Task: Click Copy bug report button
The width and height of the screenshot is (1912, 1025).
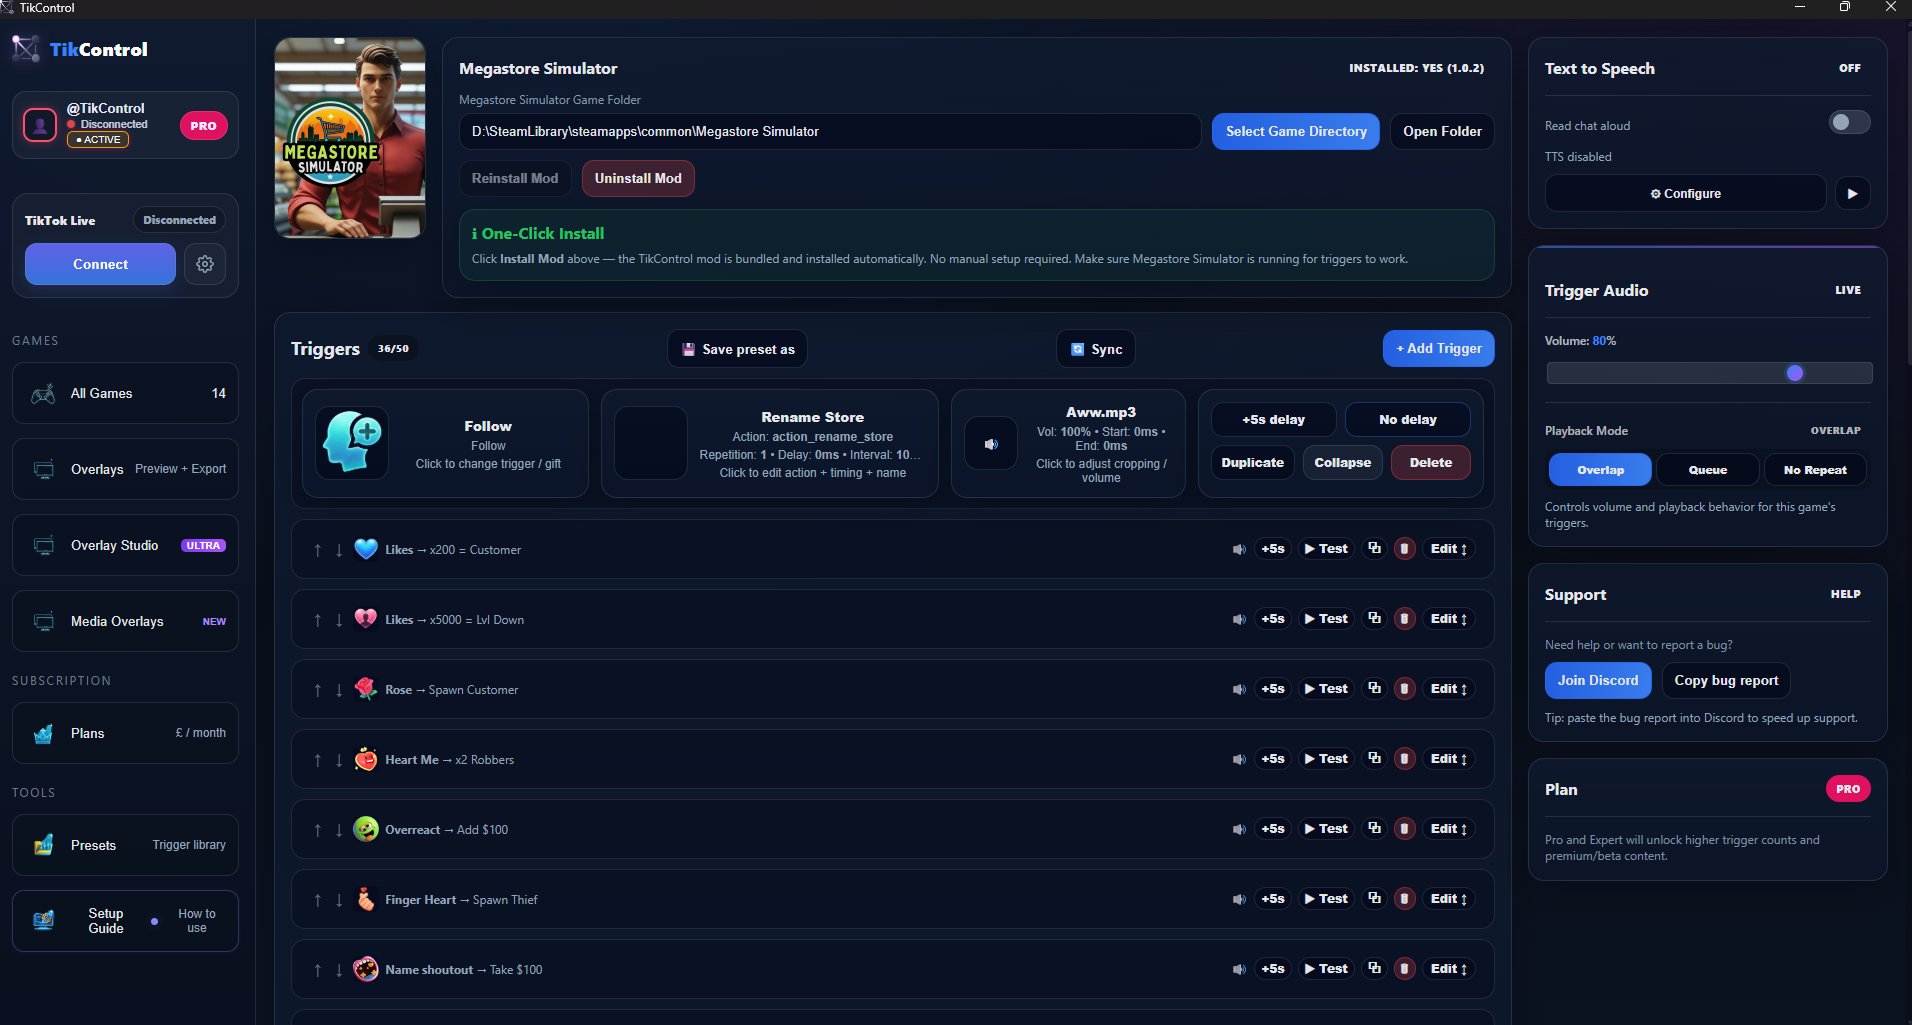Action: (1726, 680)
